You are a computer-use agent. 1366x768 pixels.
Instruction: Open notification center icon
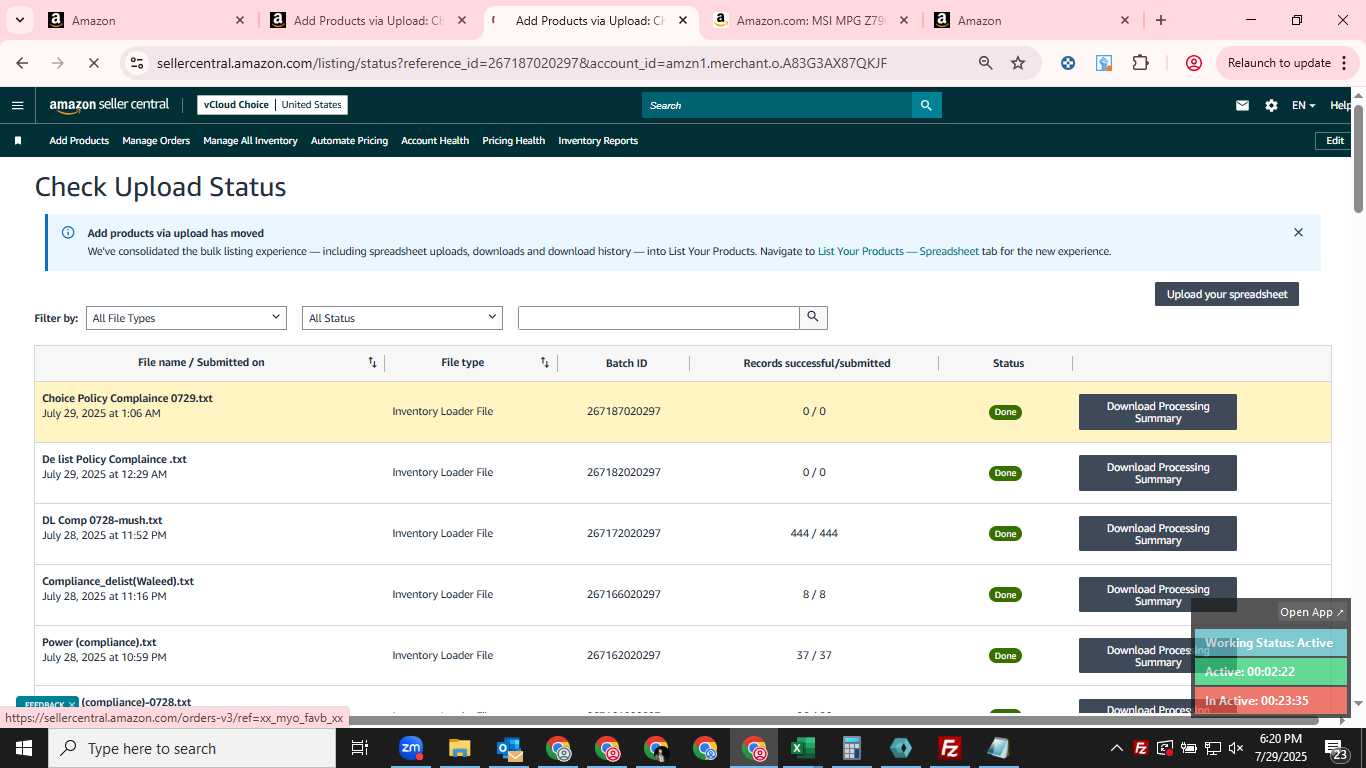tap(1335, 748)
